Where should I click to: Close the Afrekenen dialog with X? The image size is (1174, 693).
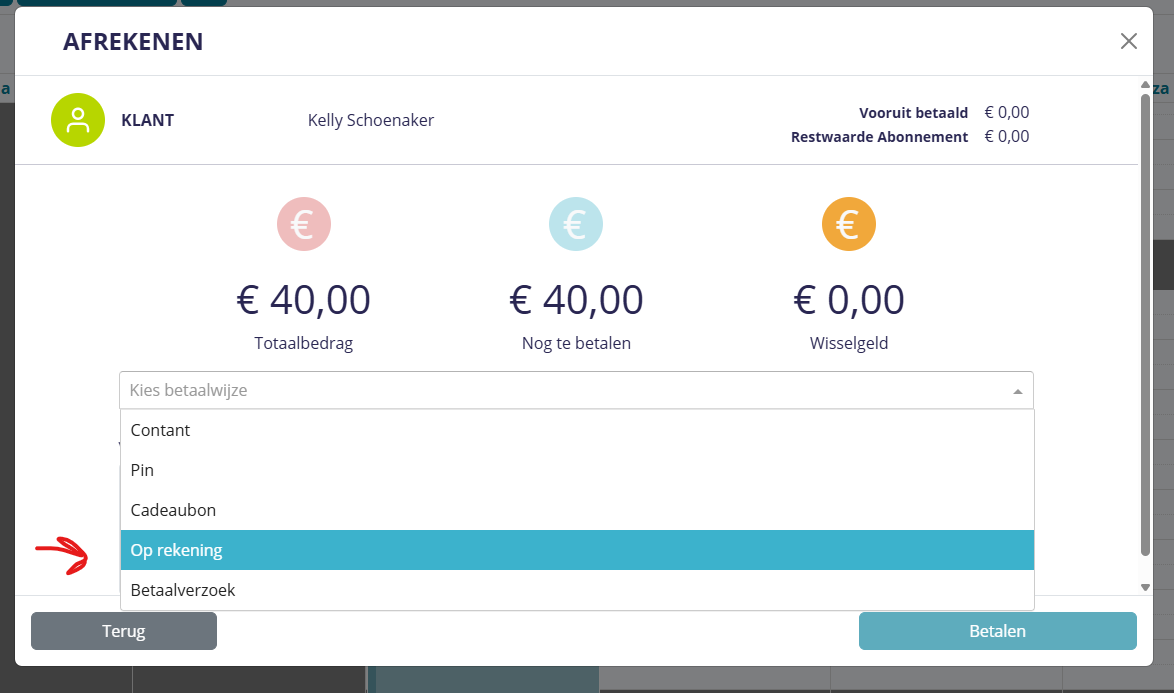coord(1129,41)
